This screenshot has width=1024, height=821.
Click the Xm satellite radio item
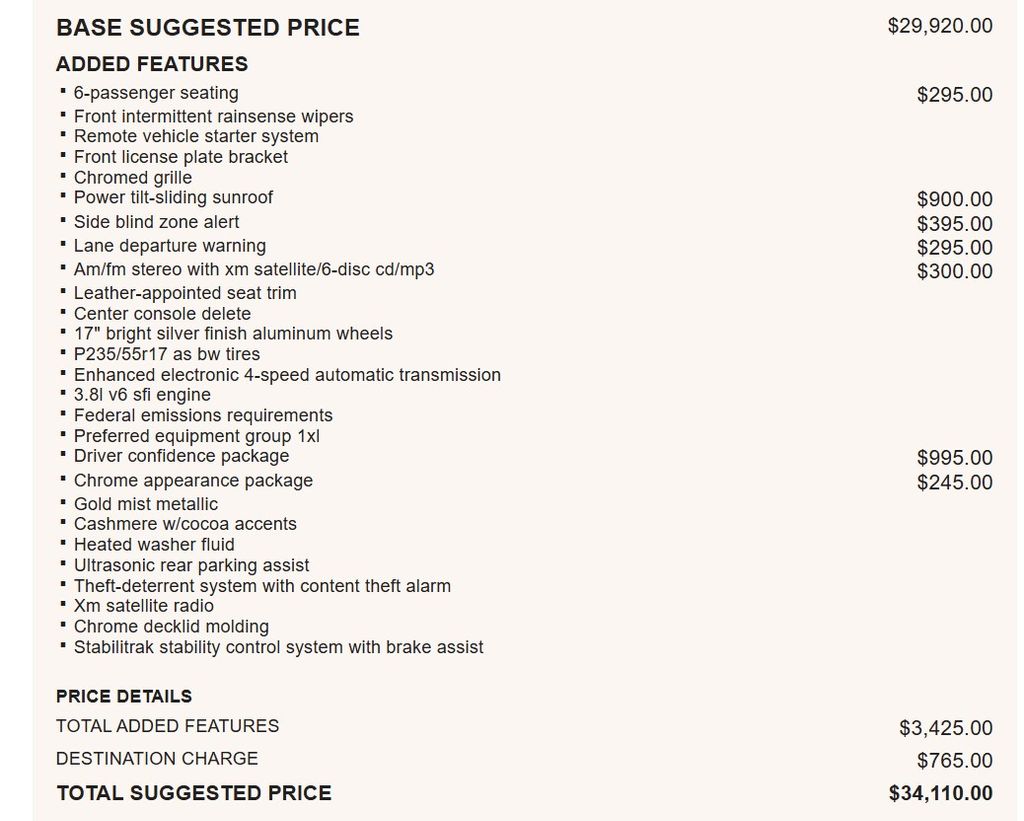[x=144, y=605]
